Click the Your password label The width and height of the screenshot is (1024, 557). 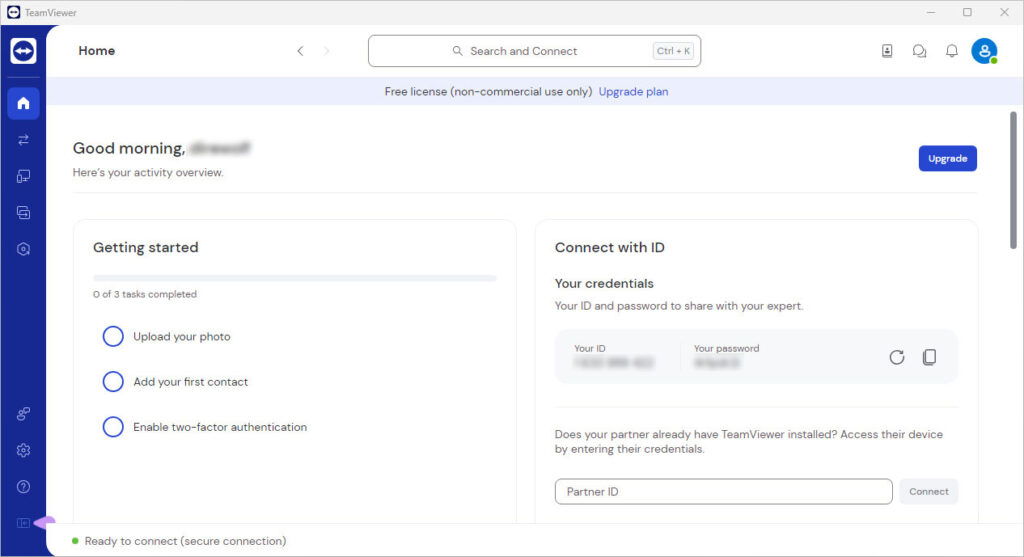coord(726,349)
